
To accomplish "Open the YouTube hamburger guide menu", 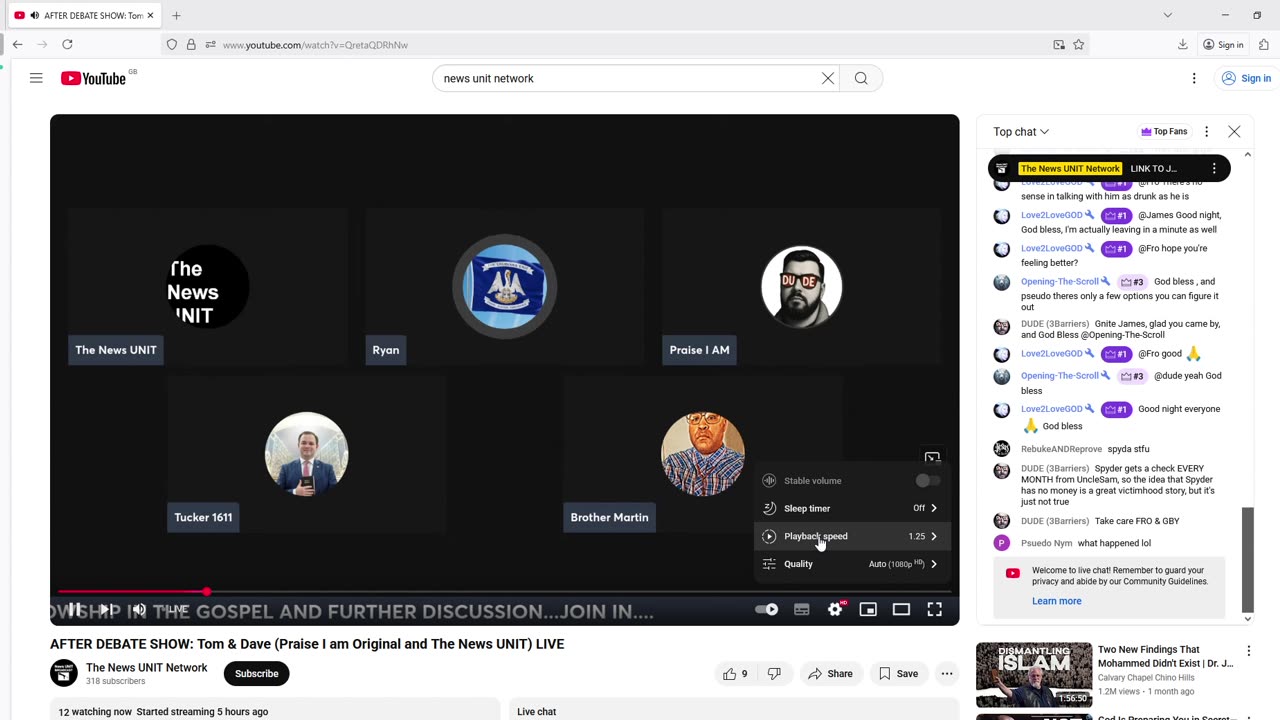I will click(x=36, y=78).
